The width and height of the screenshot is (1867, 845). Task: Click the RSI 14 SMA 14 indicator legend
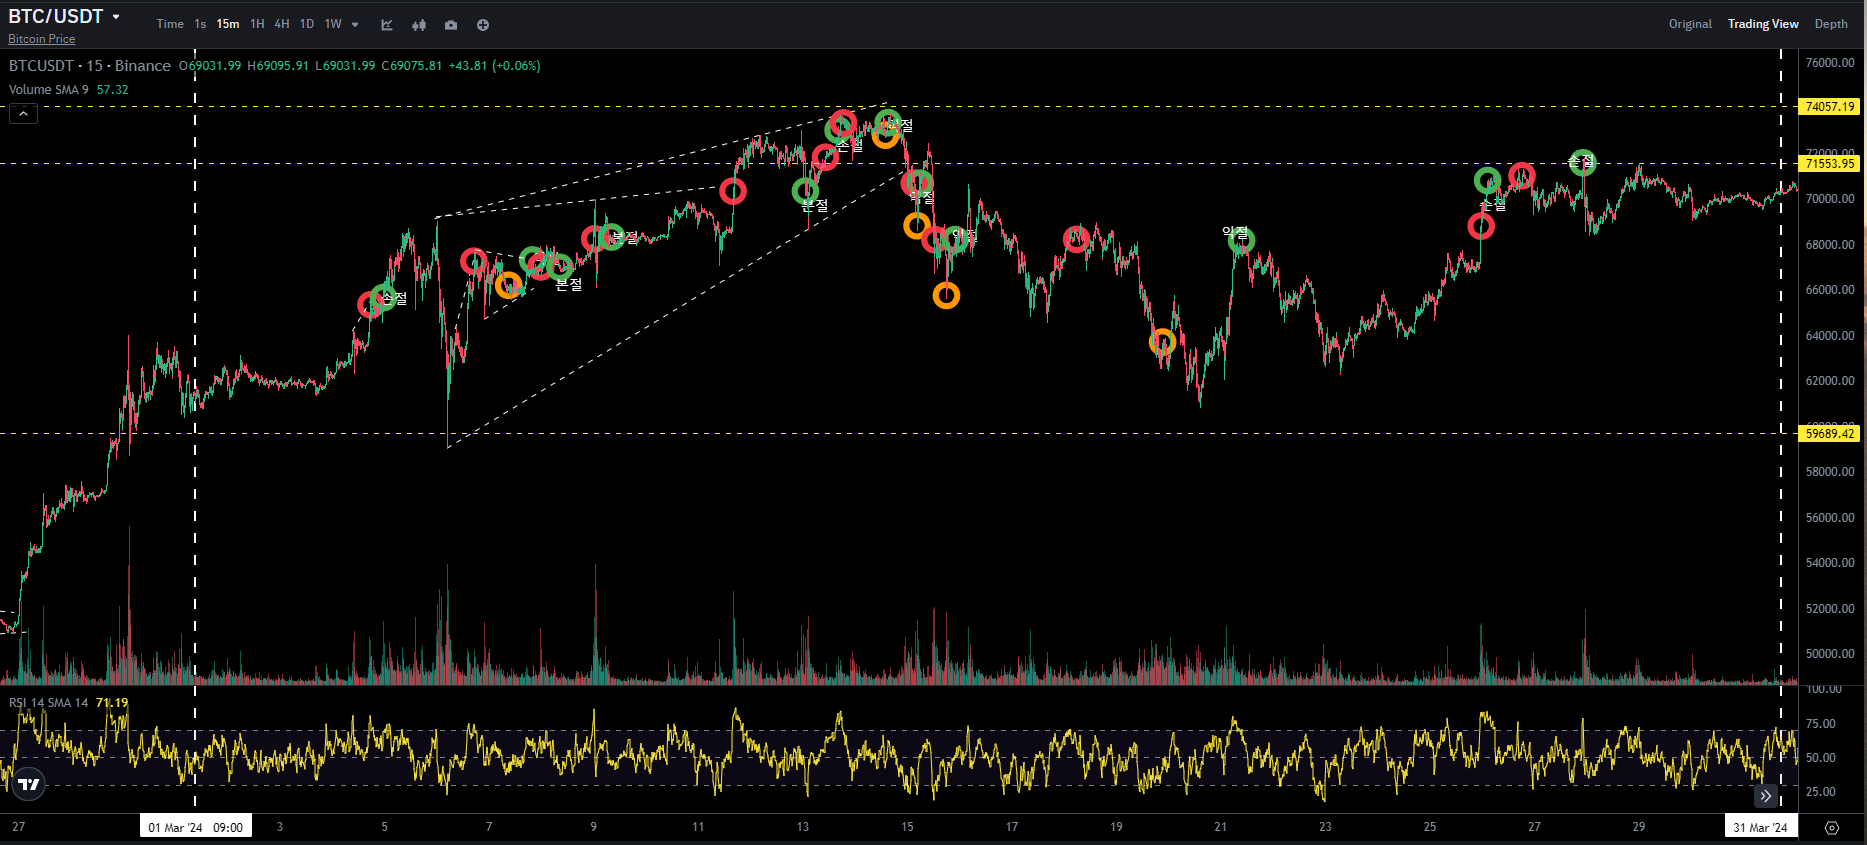click(x=48, y=703)
